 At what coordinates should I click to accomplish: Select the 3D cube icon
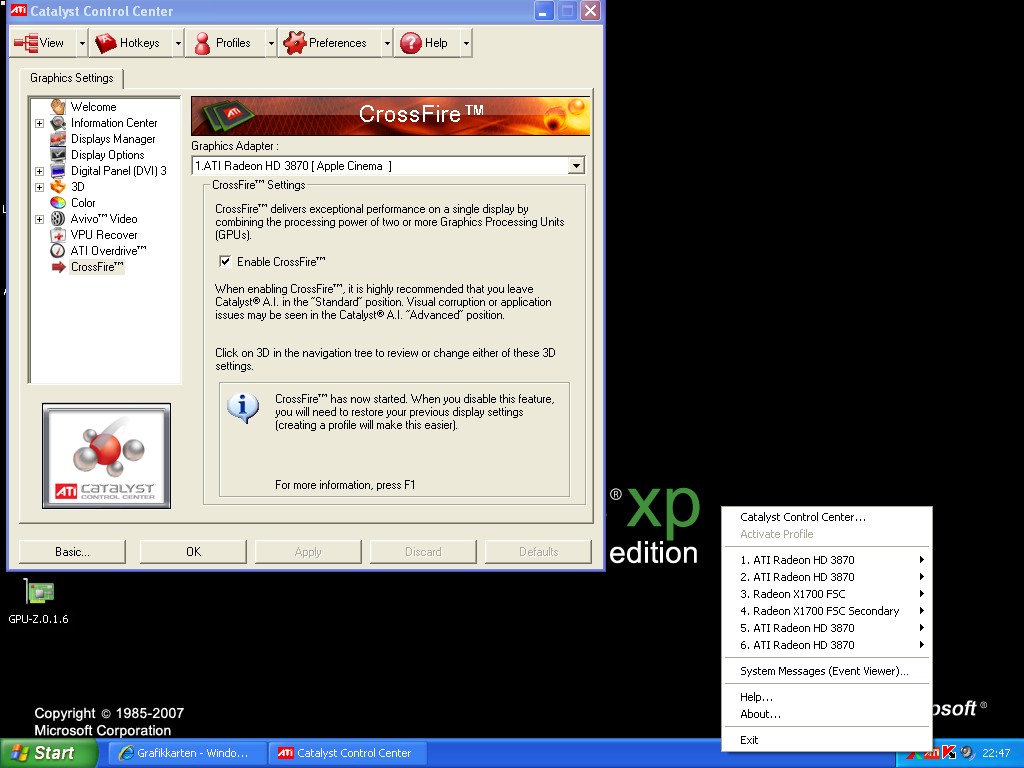pyautogui.click(x=58, y=187)
